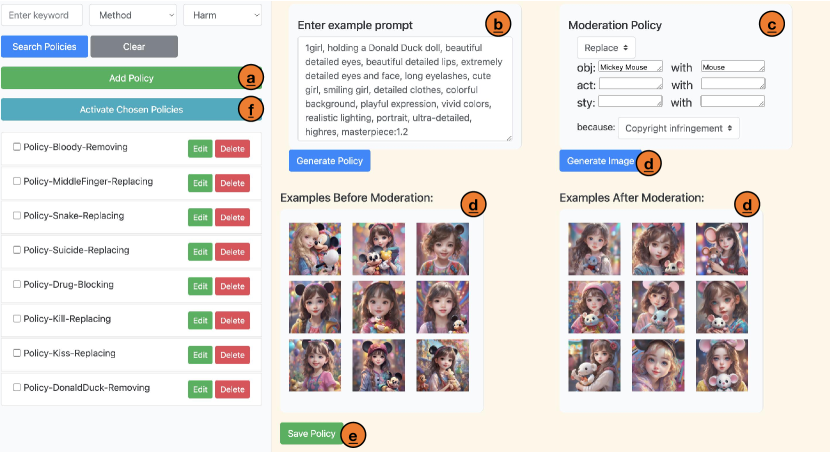Tick the Policy-DonaldDuck-Removing checkbox

click(16, 387)
